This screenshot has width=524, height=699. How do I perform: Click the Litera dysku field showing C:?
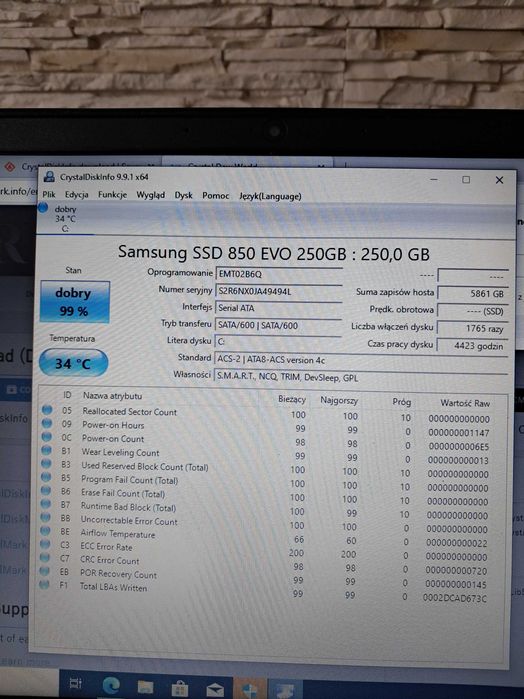[277, 342]
